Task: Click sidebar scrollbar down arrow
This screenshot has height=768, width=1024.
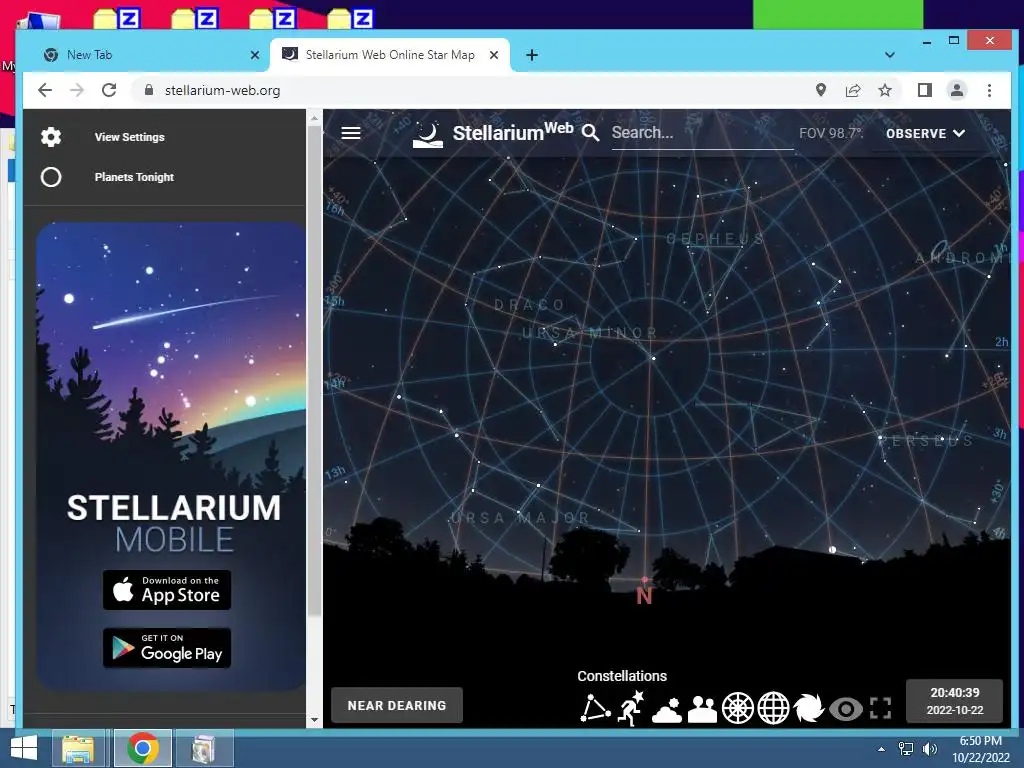Action: (314, 720)
